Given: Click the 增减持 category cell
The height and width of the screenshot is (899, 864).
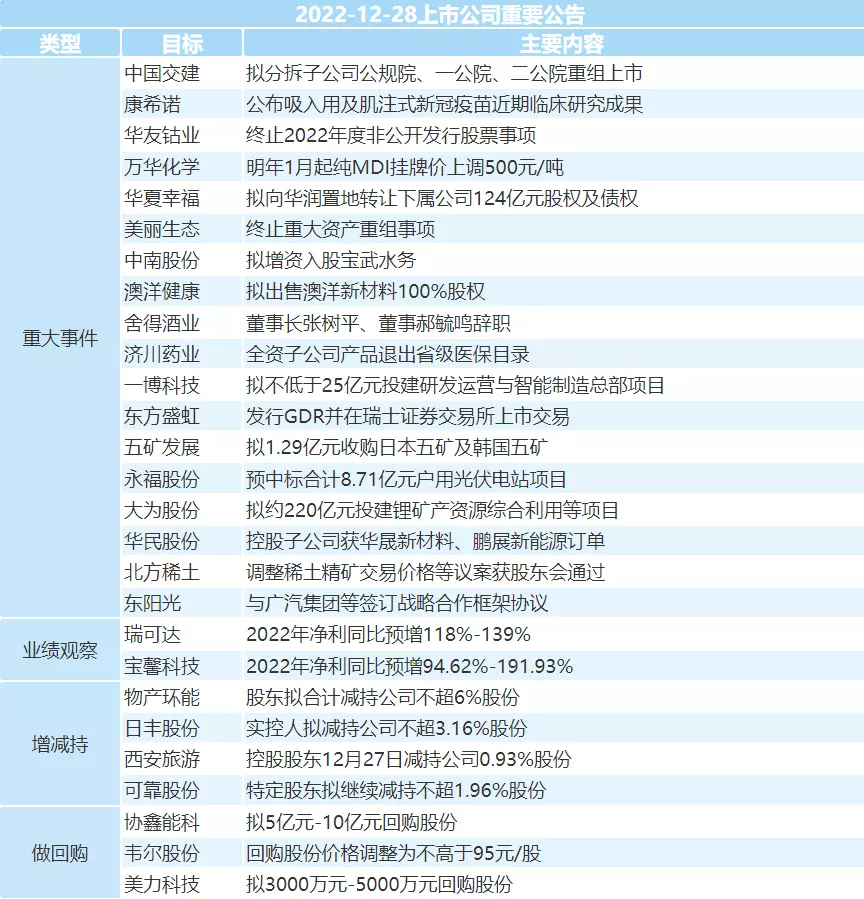Looking at the screenshot, I should [x=60, y=744].
